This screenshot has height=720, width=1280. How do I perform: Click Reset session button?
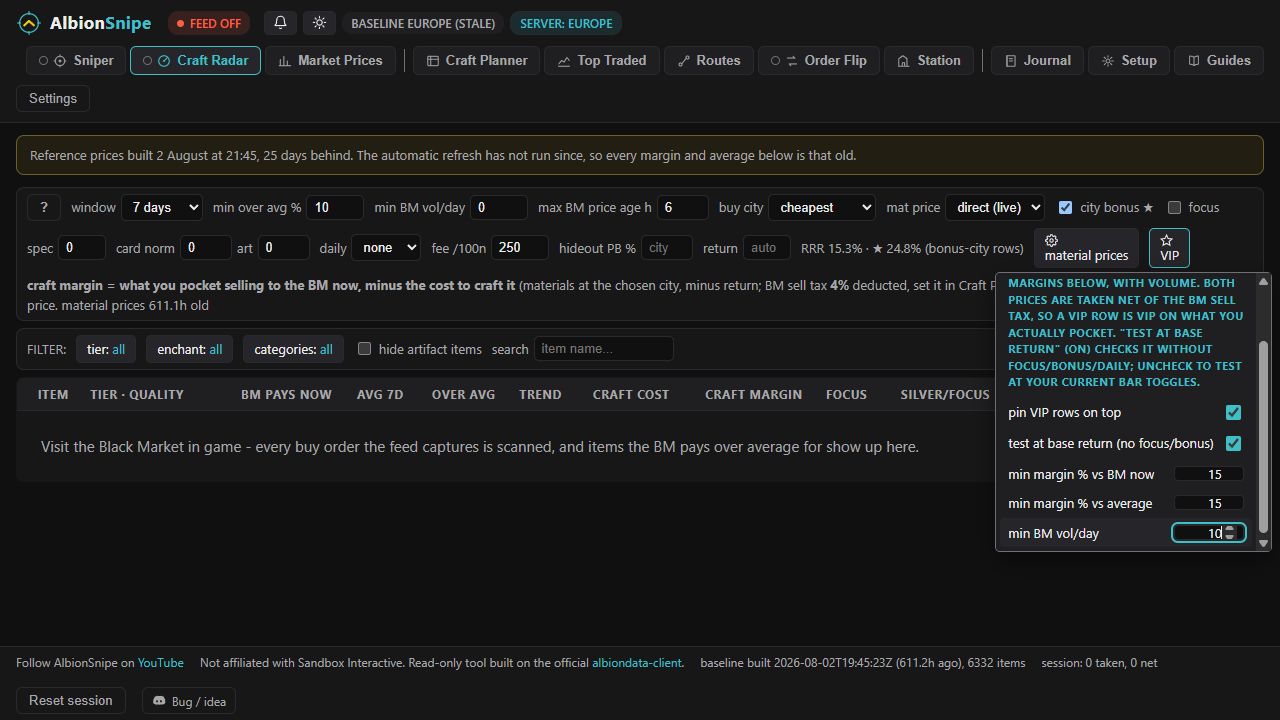point(71,700)
